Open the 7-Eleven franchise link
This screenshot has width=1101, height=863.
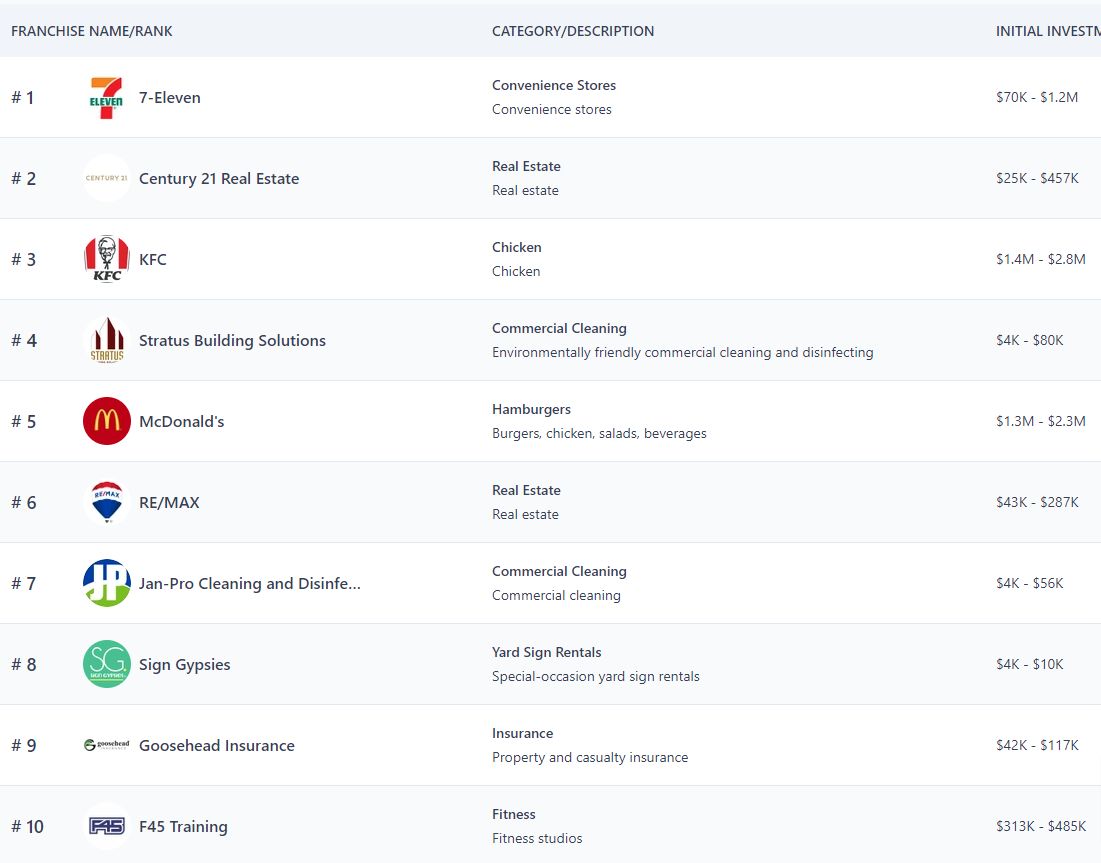170,98
